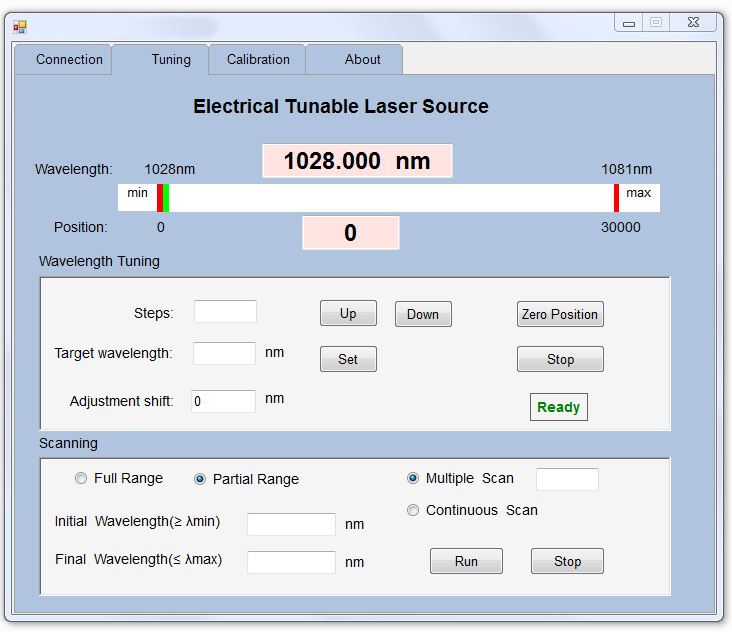
Task: Select the Tuning tab
Action: coord(171,60)
